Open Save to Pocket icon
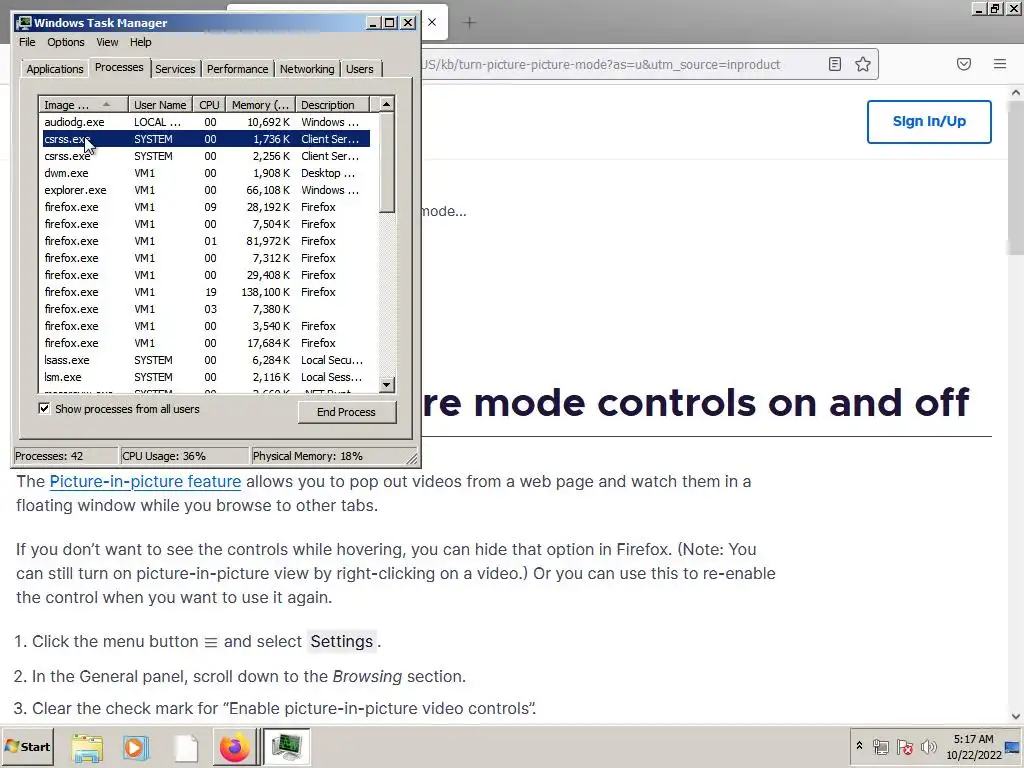 (x=963, y=64)
